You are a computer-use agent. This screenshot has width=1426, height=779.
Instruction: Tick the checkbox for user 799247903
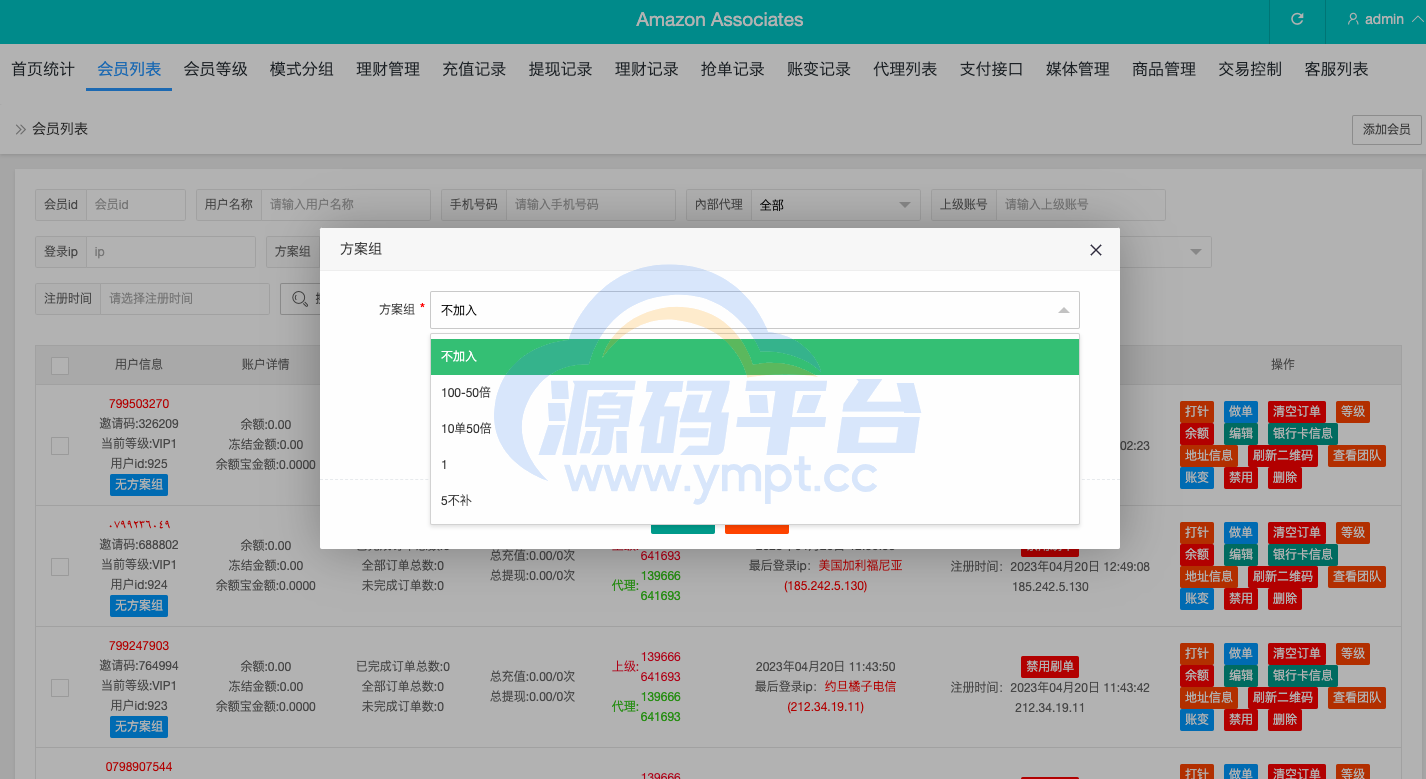coord(60,688)
